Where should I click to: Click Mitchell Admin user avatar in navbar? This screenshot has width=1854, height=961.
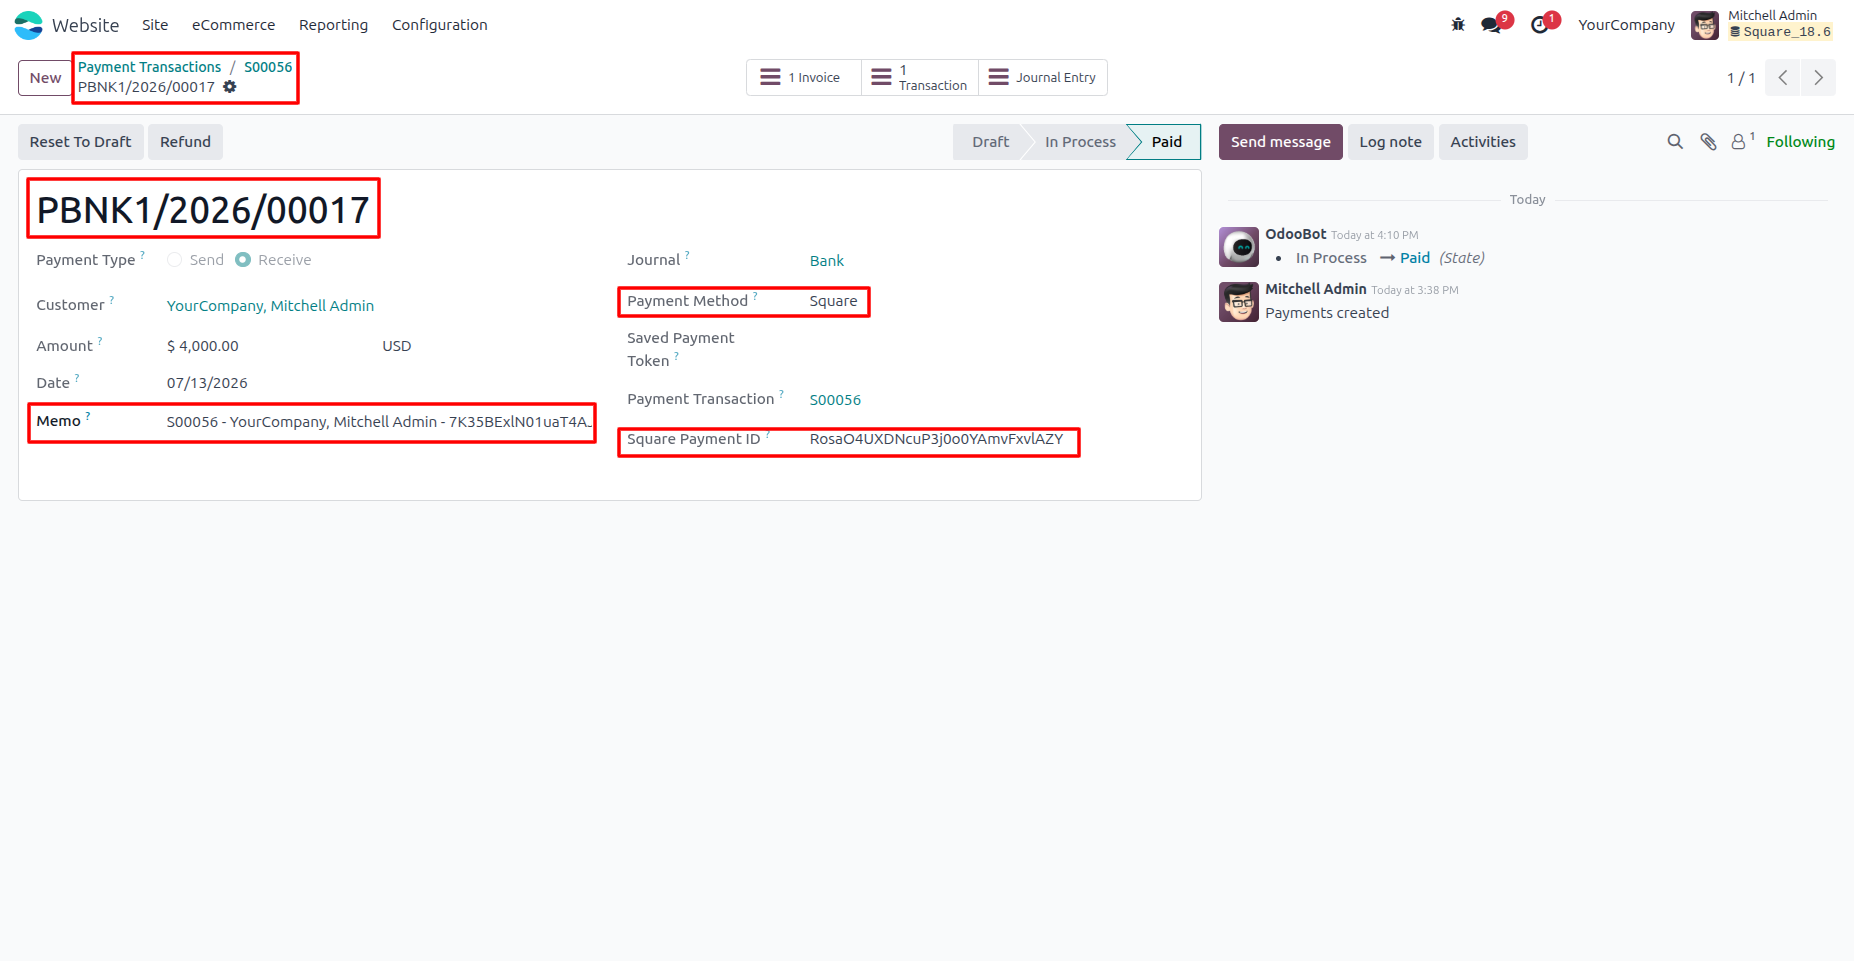pos(1705,25)
